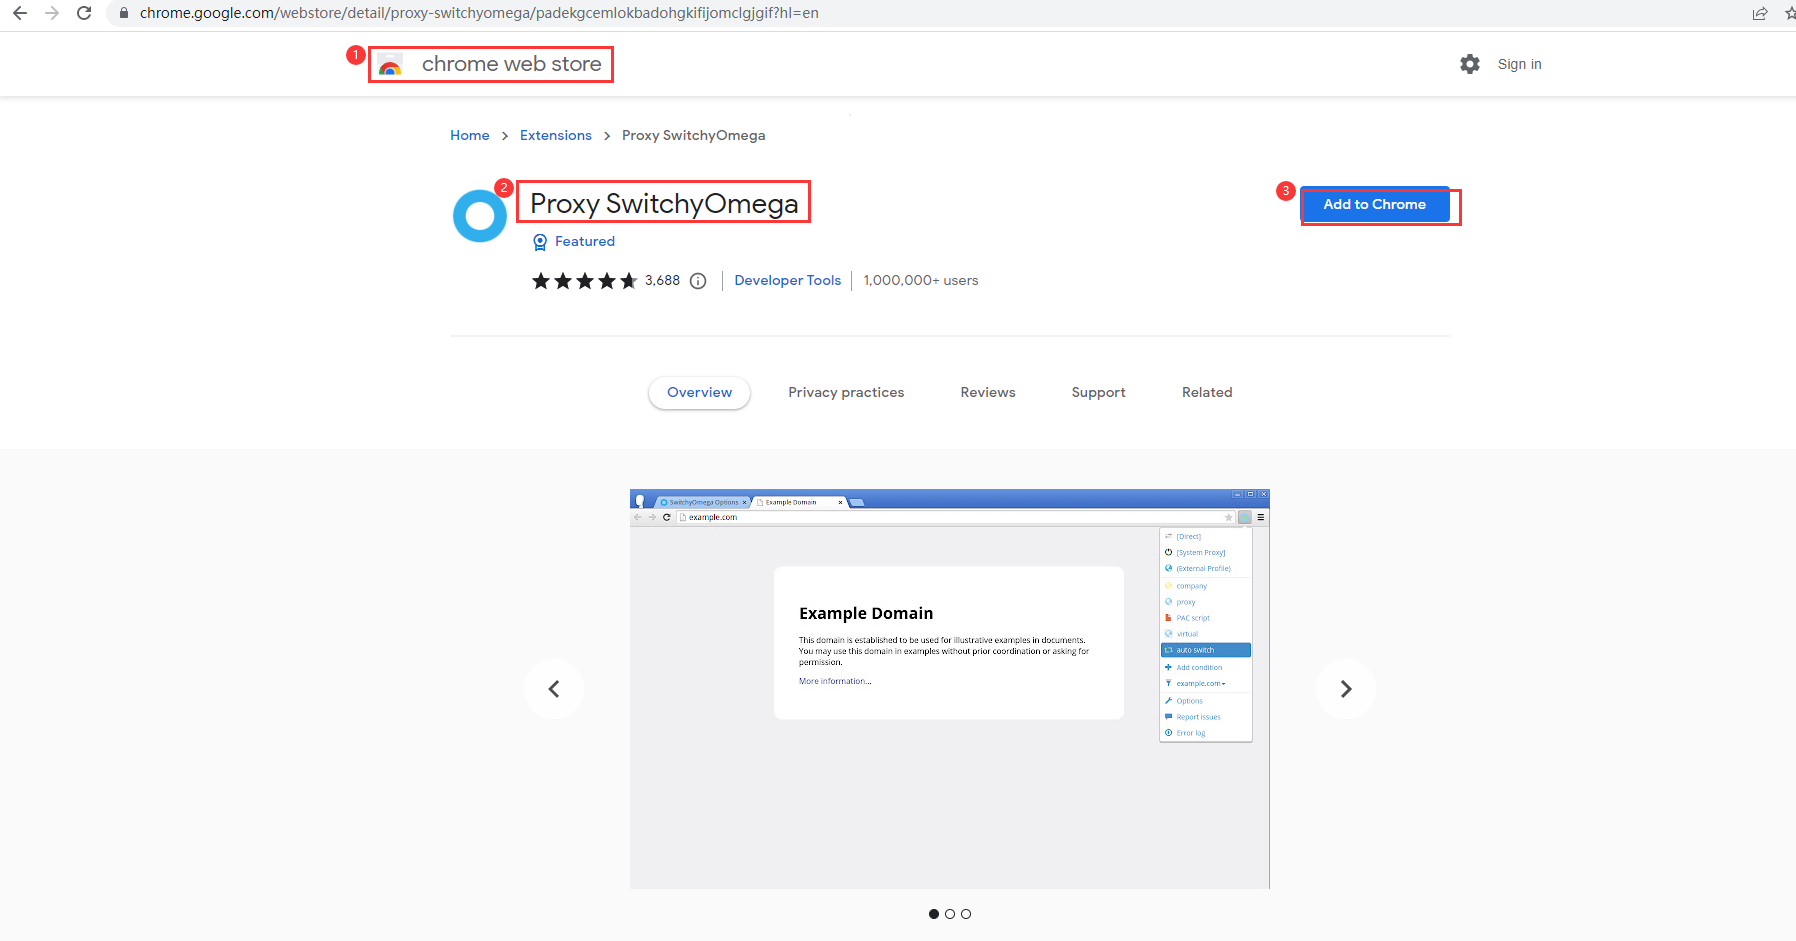Select the Overview tab
Viewport: 1796px width, 941px height.
point(700,392)
